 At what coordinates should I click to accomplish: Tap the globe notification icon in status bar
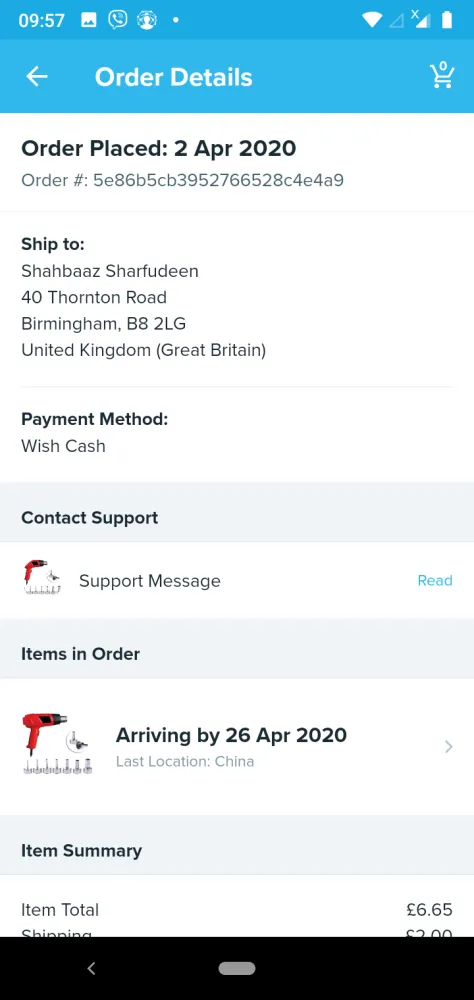tap(147, 20)
